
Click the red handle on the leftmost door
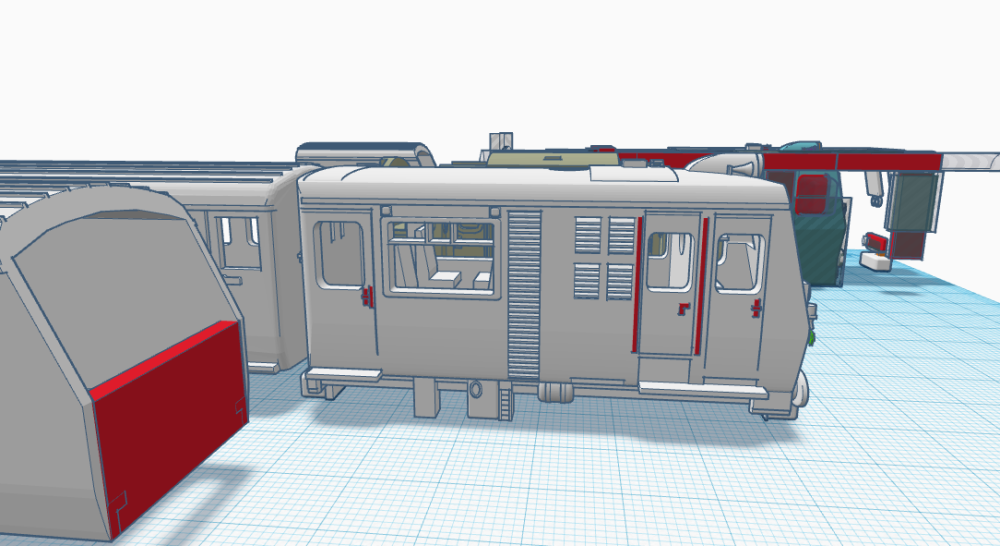pos(367,295)
